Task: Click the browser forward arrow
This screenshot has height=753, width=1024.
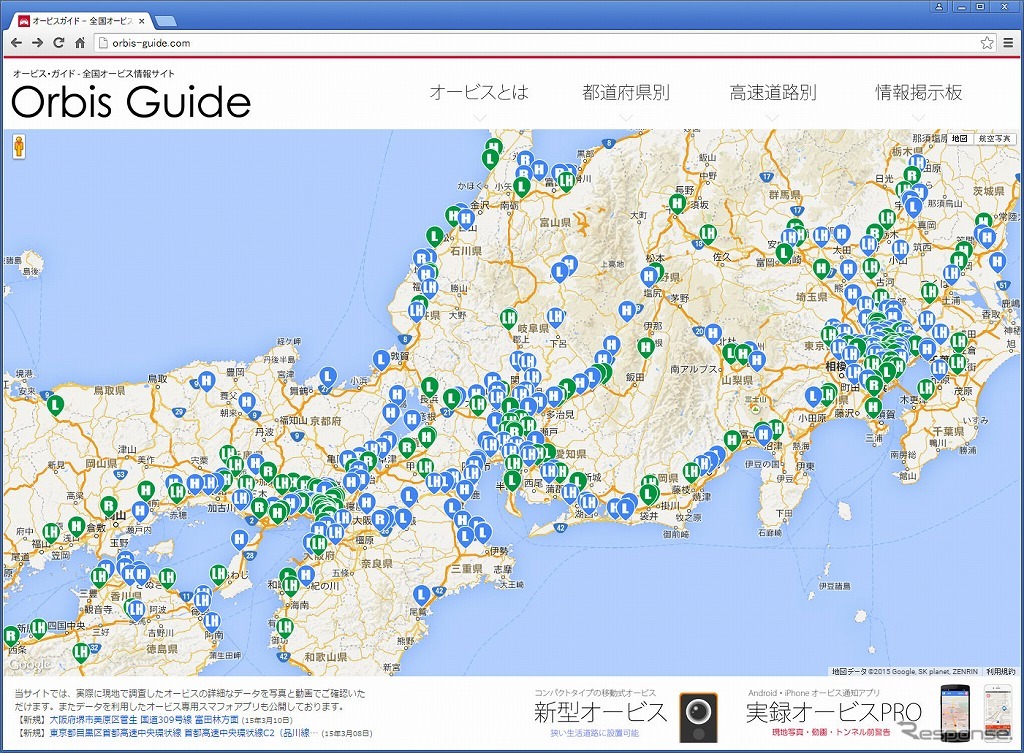Action: pos(37,43)
